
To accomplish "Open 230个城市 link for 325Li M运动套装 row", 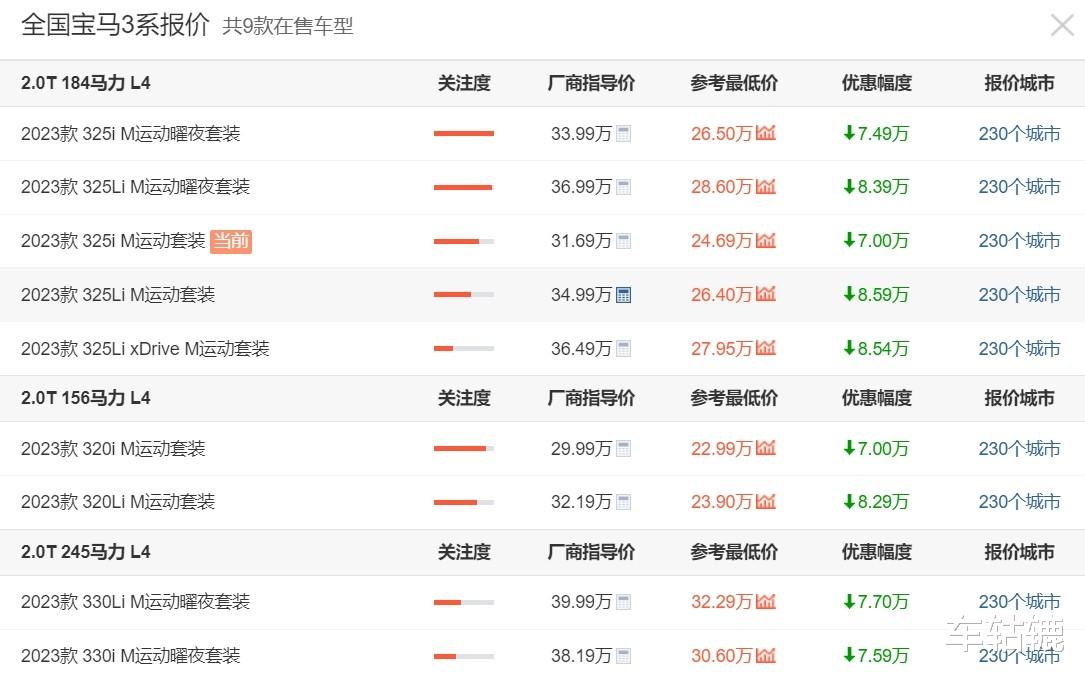I will pyautogui.click(x=1019, y=295).
